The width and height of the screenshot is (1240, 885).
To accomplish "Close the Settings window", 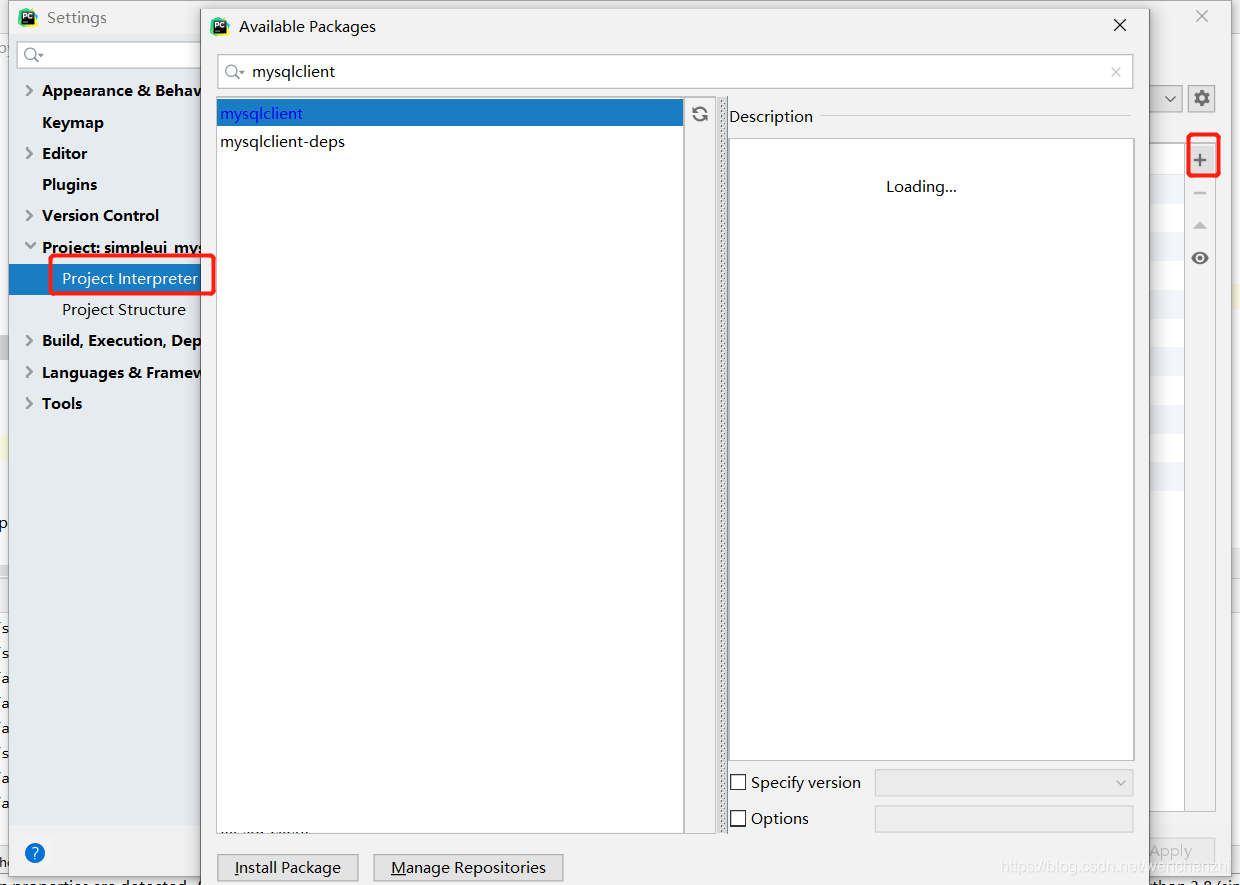I will click(x=1202, y=16).
